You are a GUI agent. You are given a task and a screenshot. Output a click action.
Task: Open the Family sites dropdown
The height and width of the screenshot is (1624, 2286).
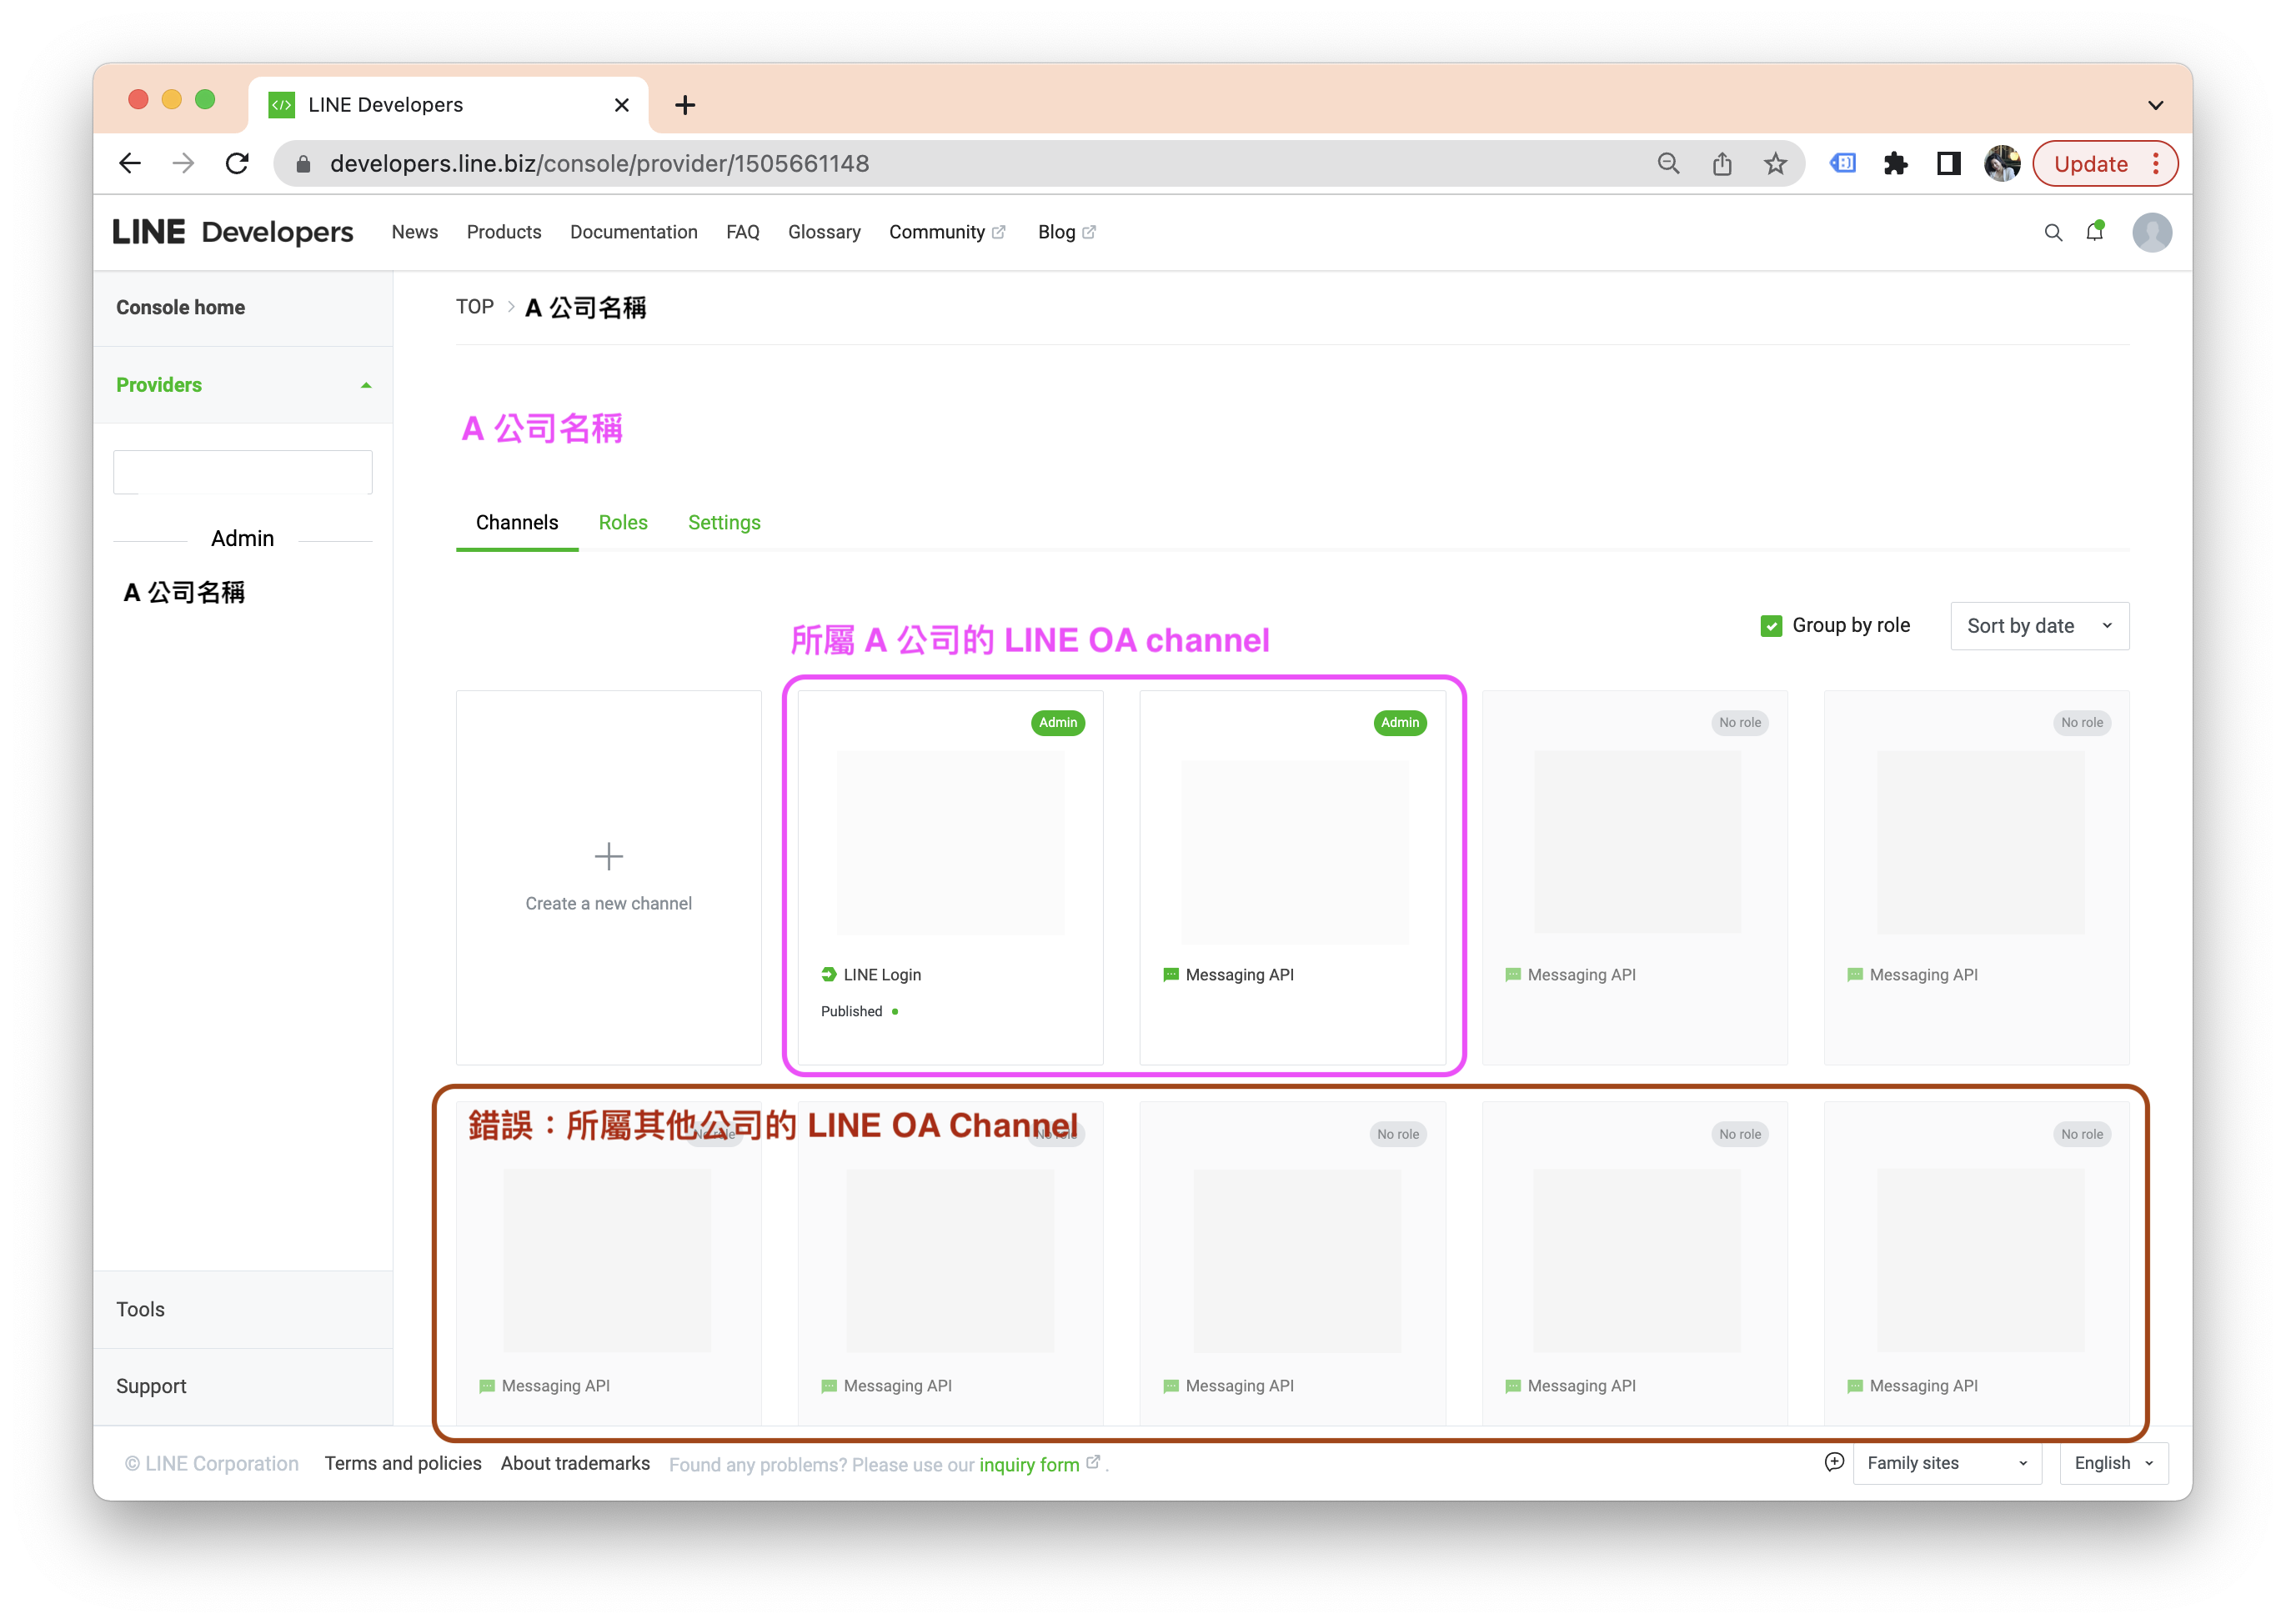pos(1946,1463)
